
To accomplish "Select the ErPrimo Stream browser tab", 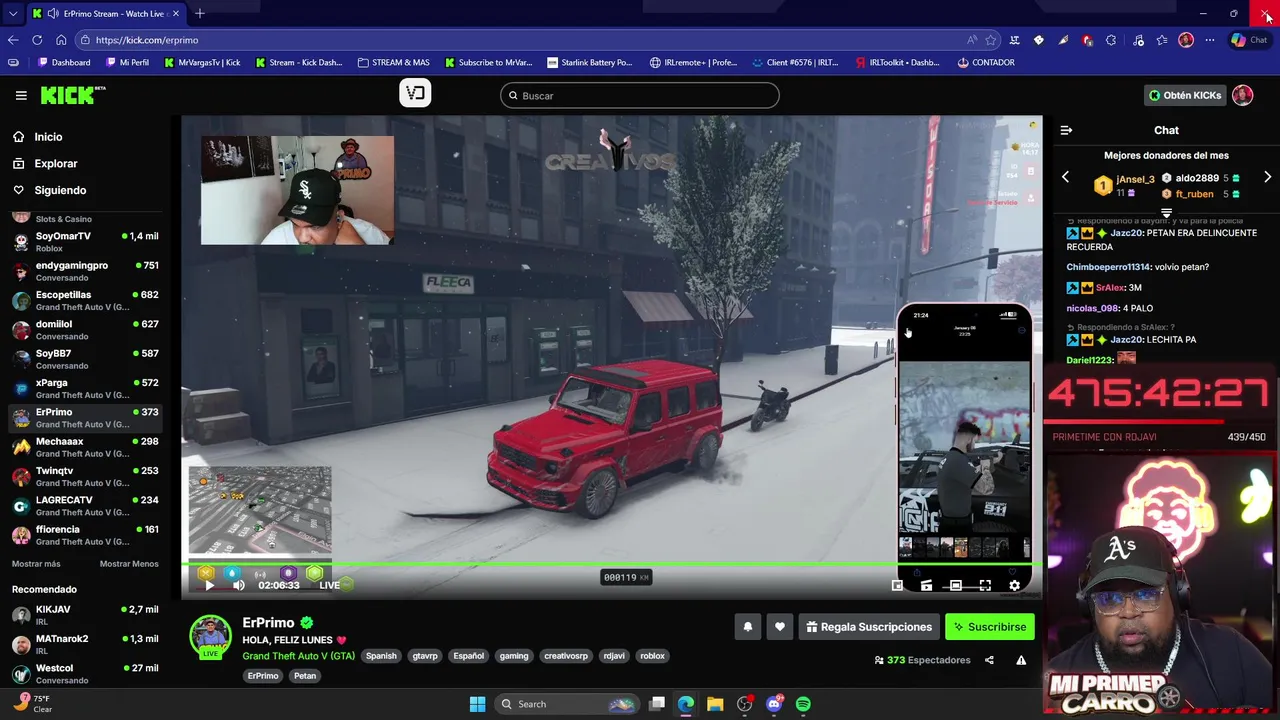I will (105, 14).
